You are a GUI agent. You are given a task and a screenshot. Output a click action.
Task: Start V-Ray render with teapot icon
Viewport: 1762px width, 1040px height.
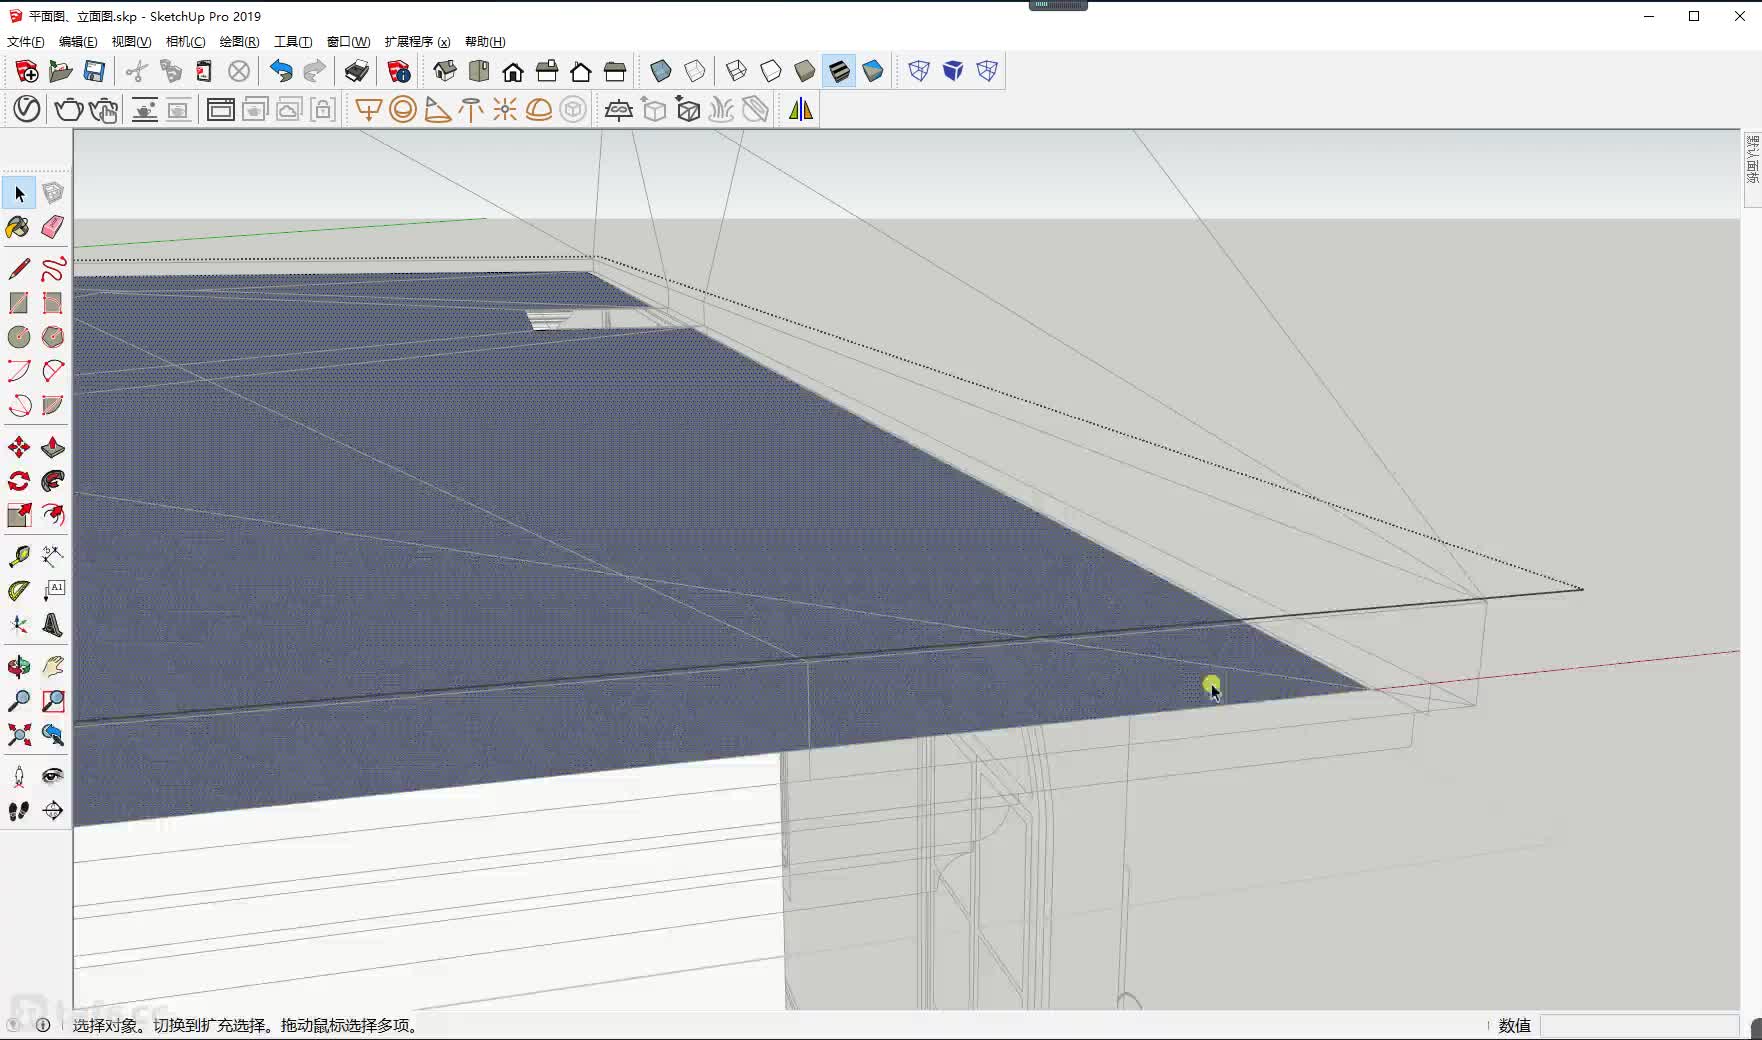point(69,109)
